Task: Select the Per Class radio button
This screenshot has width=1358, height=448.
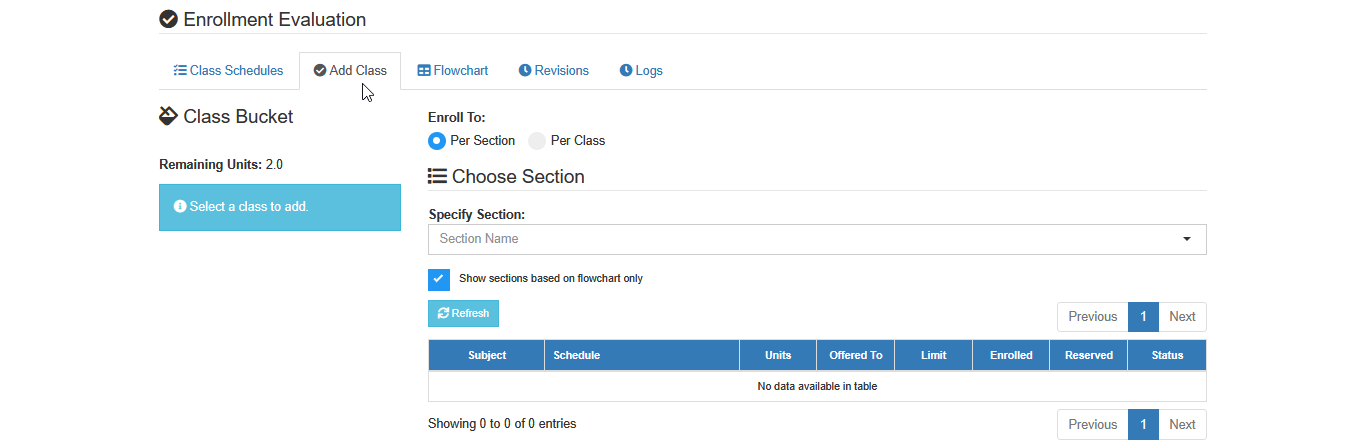Action: point(537,141)
